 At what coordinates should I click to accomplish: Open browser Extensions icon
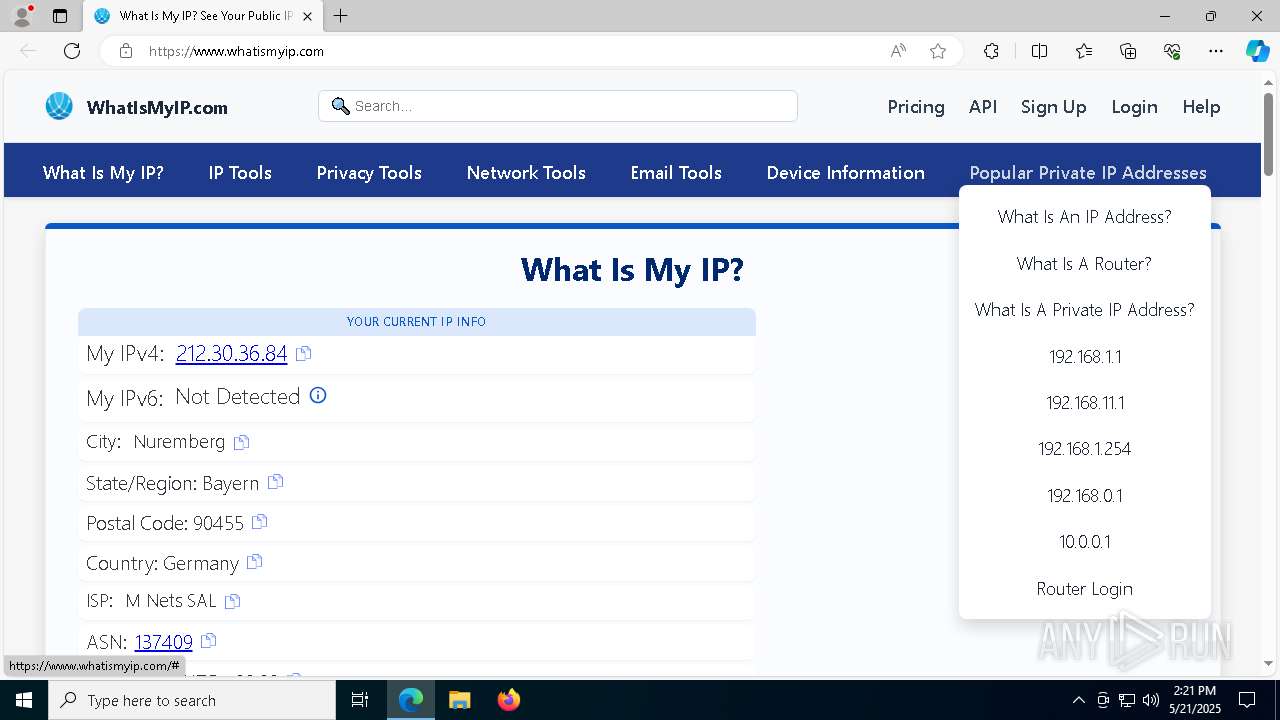click(x=991, y=51)
